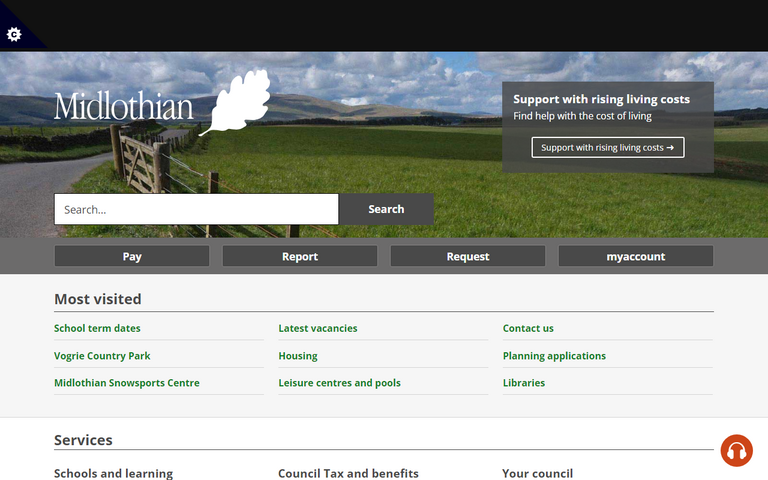
Task: Go to Libraries link
Action: coord(524,383)
